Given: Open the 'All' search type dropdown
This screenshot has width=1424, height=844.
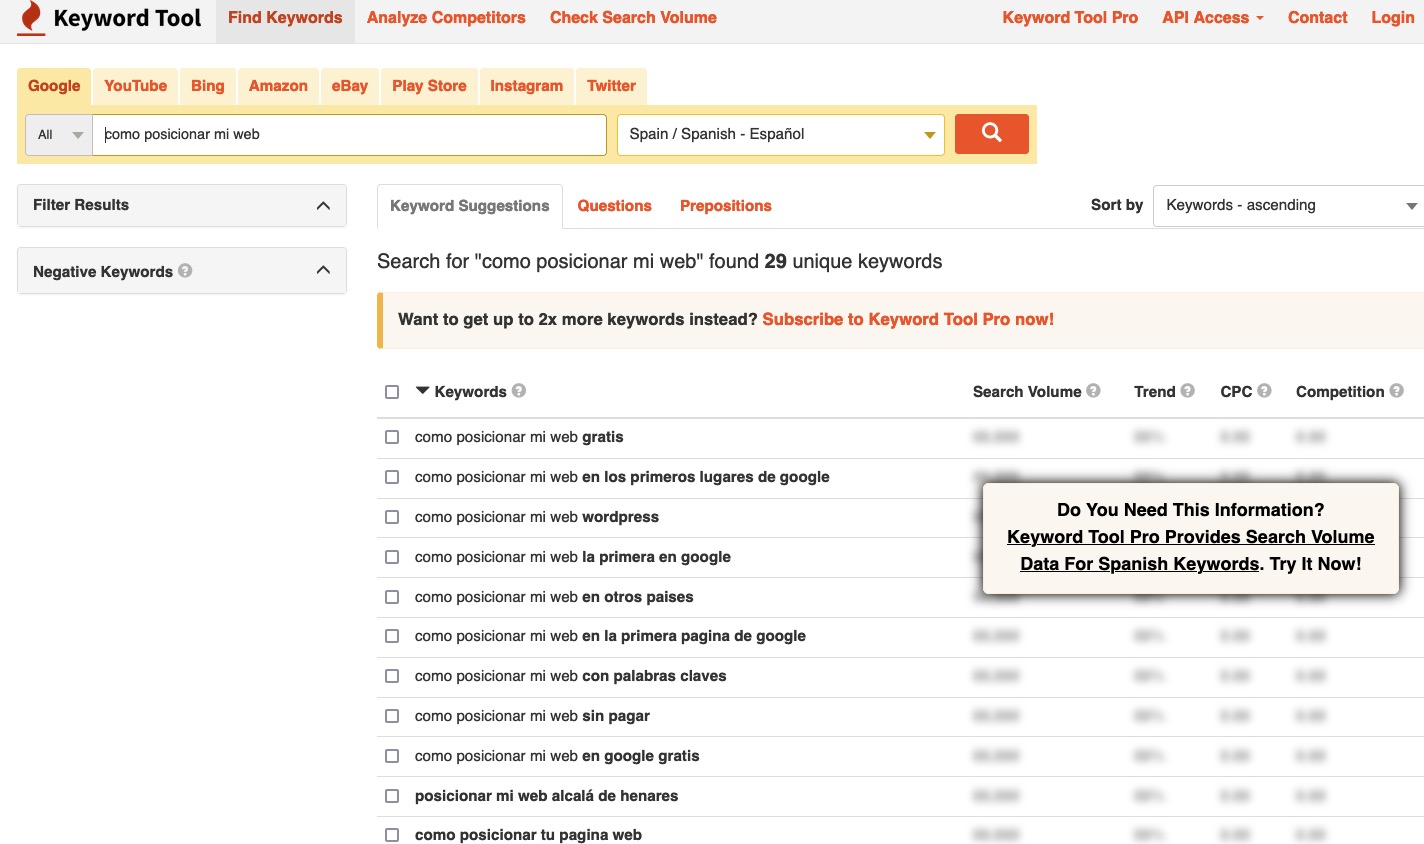Looking at the screenshot, I should coord(59,134).
